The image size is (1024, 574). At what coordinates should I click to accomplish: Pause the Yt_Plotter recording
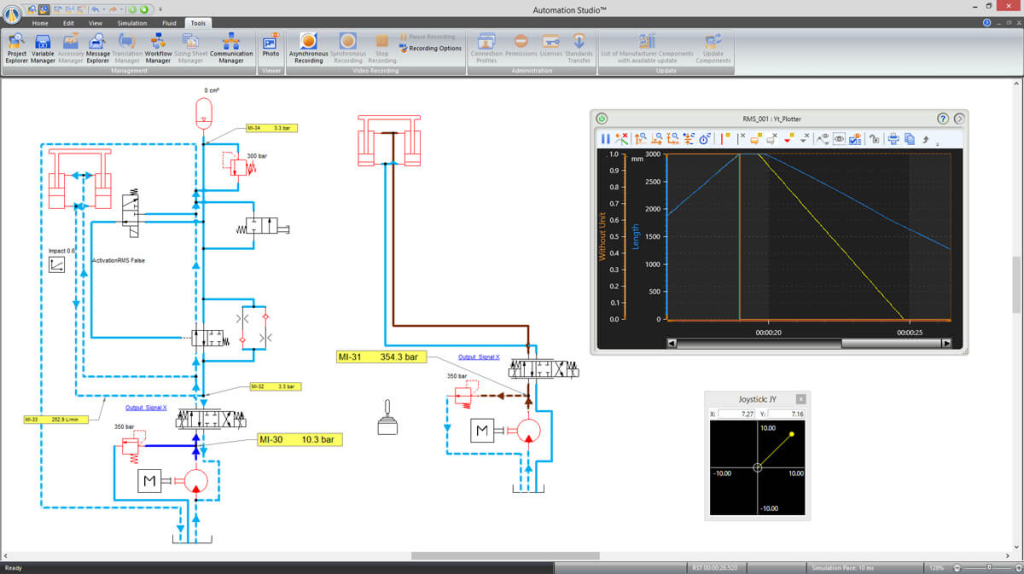point(605,138)
